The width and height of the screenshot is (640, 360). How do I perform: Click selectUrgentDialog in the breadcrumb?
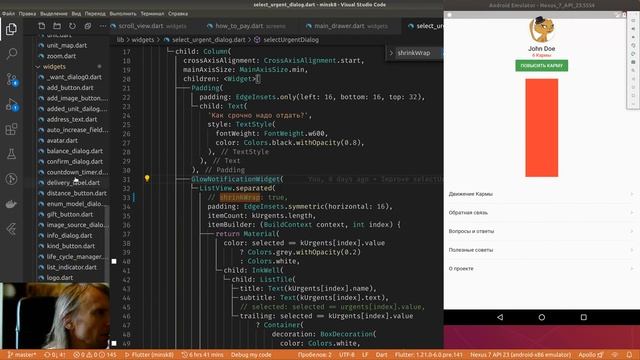coord(291,40)
